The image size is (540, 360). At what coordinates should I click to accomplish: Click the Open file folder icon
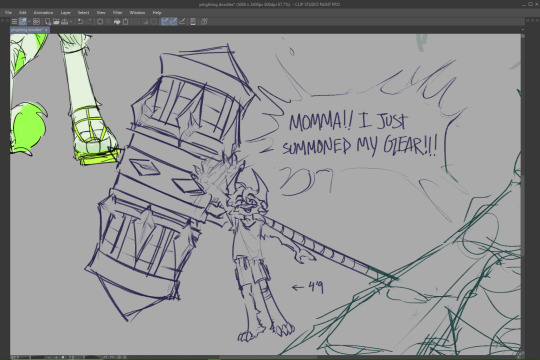coord(56,22)
